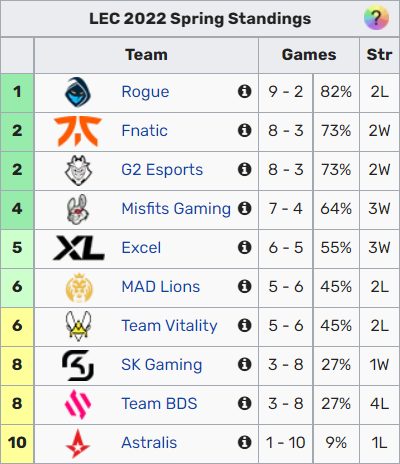Click info icon in MAD Lions row
This screenshot has width=400, height=464.
(244, 286)
